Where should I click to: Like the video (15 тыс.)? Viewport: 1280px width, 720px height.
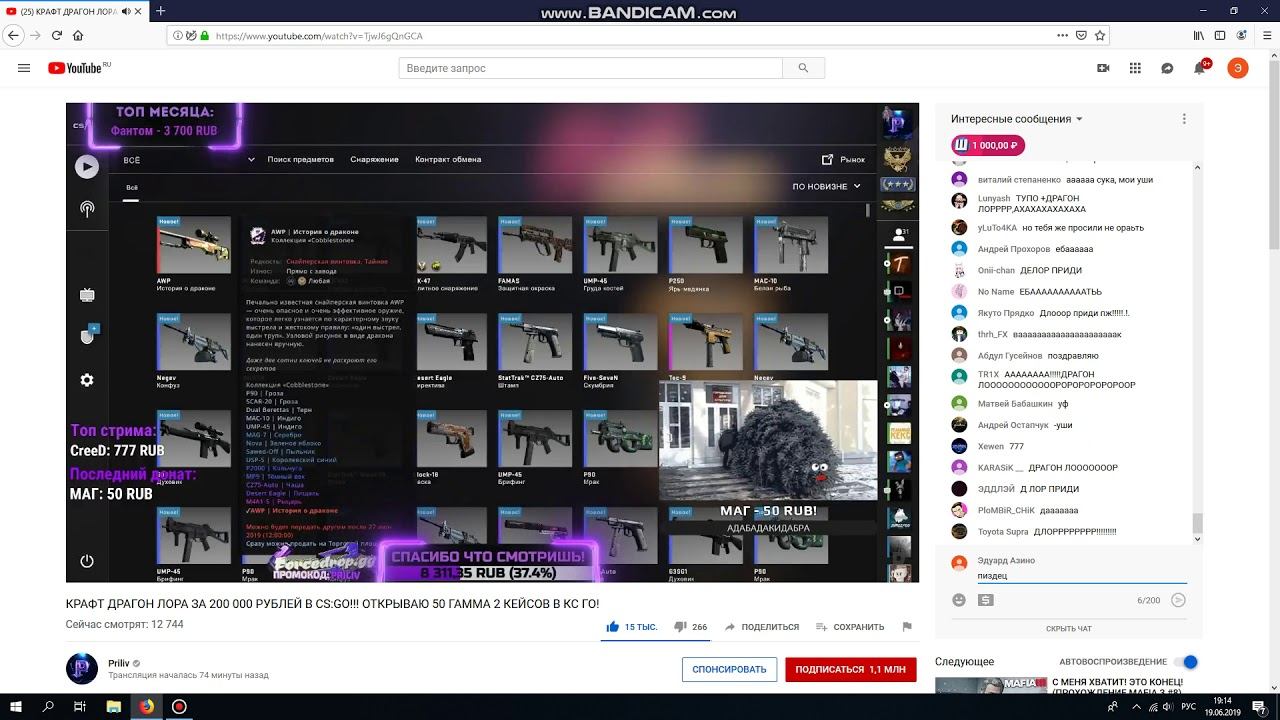pos(631,627)
